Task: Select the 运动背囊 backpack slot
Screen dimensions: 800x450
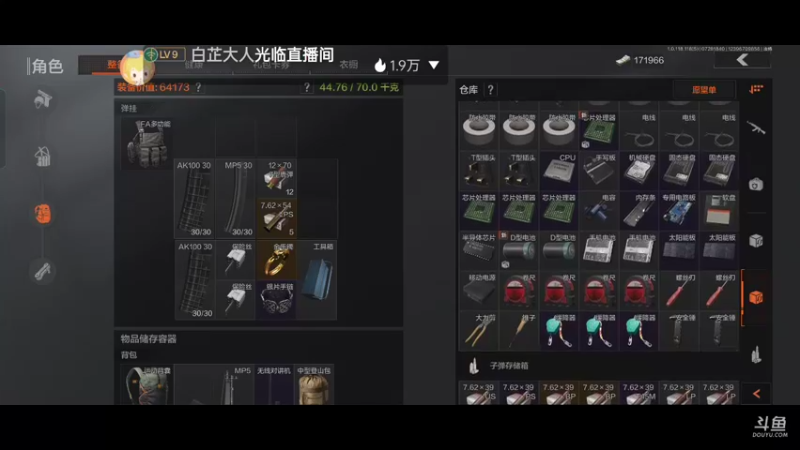Action: point(147,385)
